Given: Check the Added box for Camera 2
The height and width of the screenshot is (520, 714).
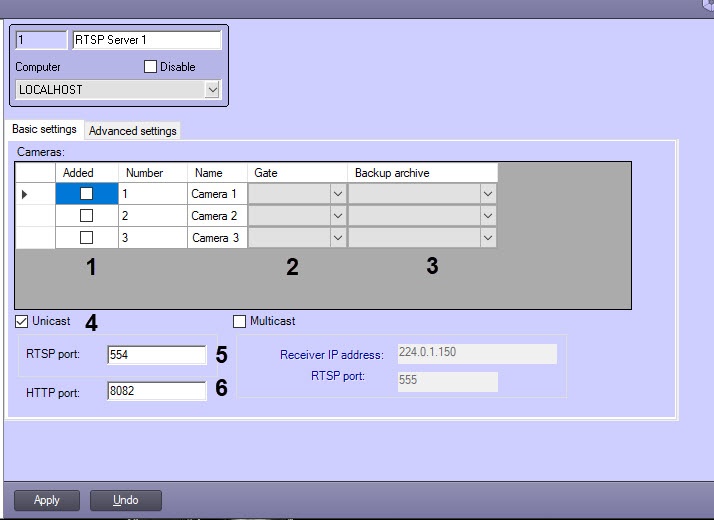Looking at the screenshot, I should [86, 216].
